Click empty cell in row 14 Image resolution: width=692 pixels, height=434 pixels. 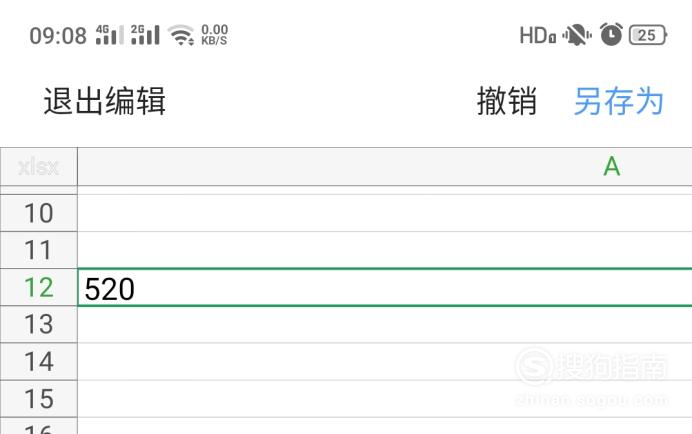[x=385, y=361]
